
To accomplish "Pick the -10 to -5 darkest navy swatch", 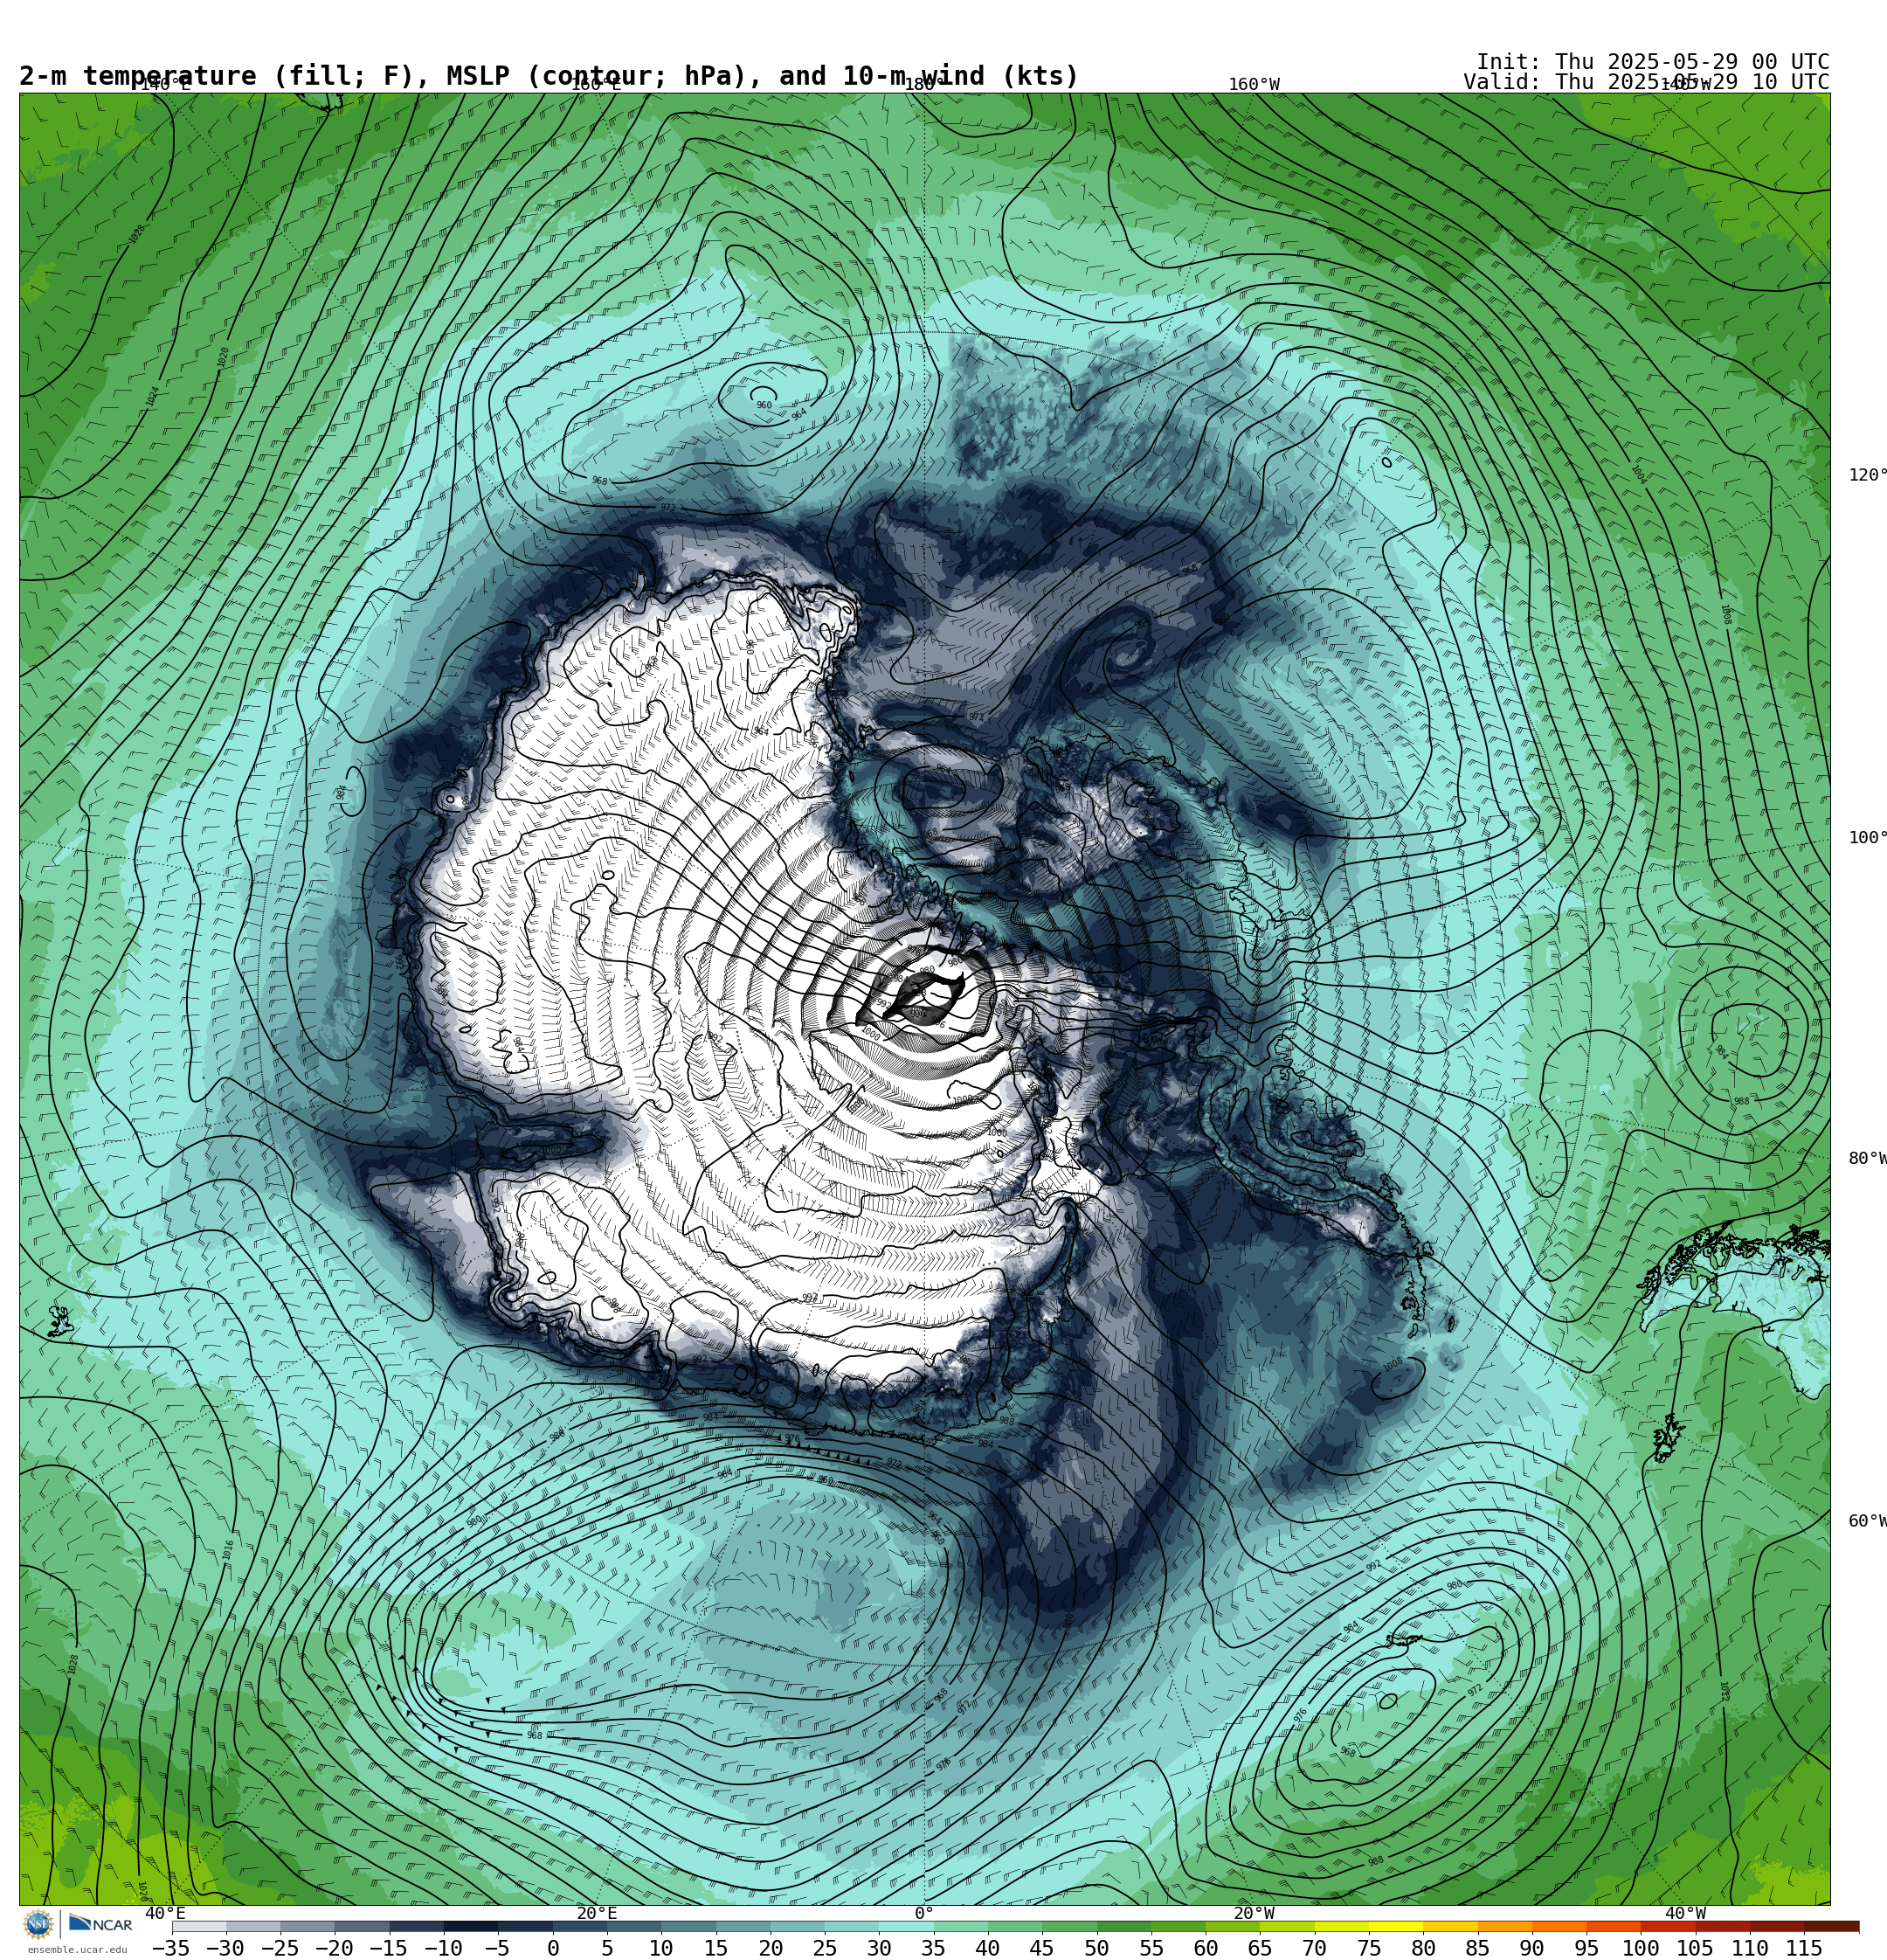I will click(x=471, y=1926).
